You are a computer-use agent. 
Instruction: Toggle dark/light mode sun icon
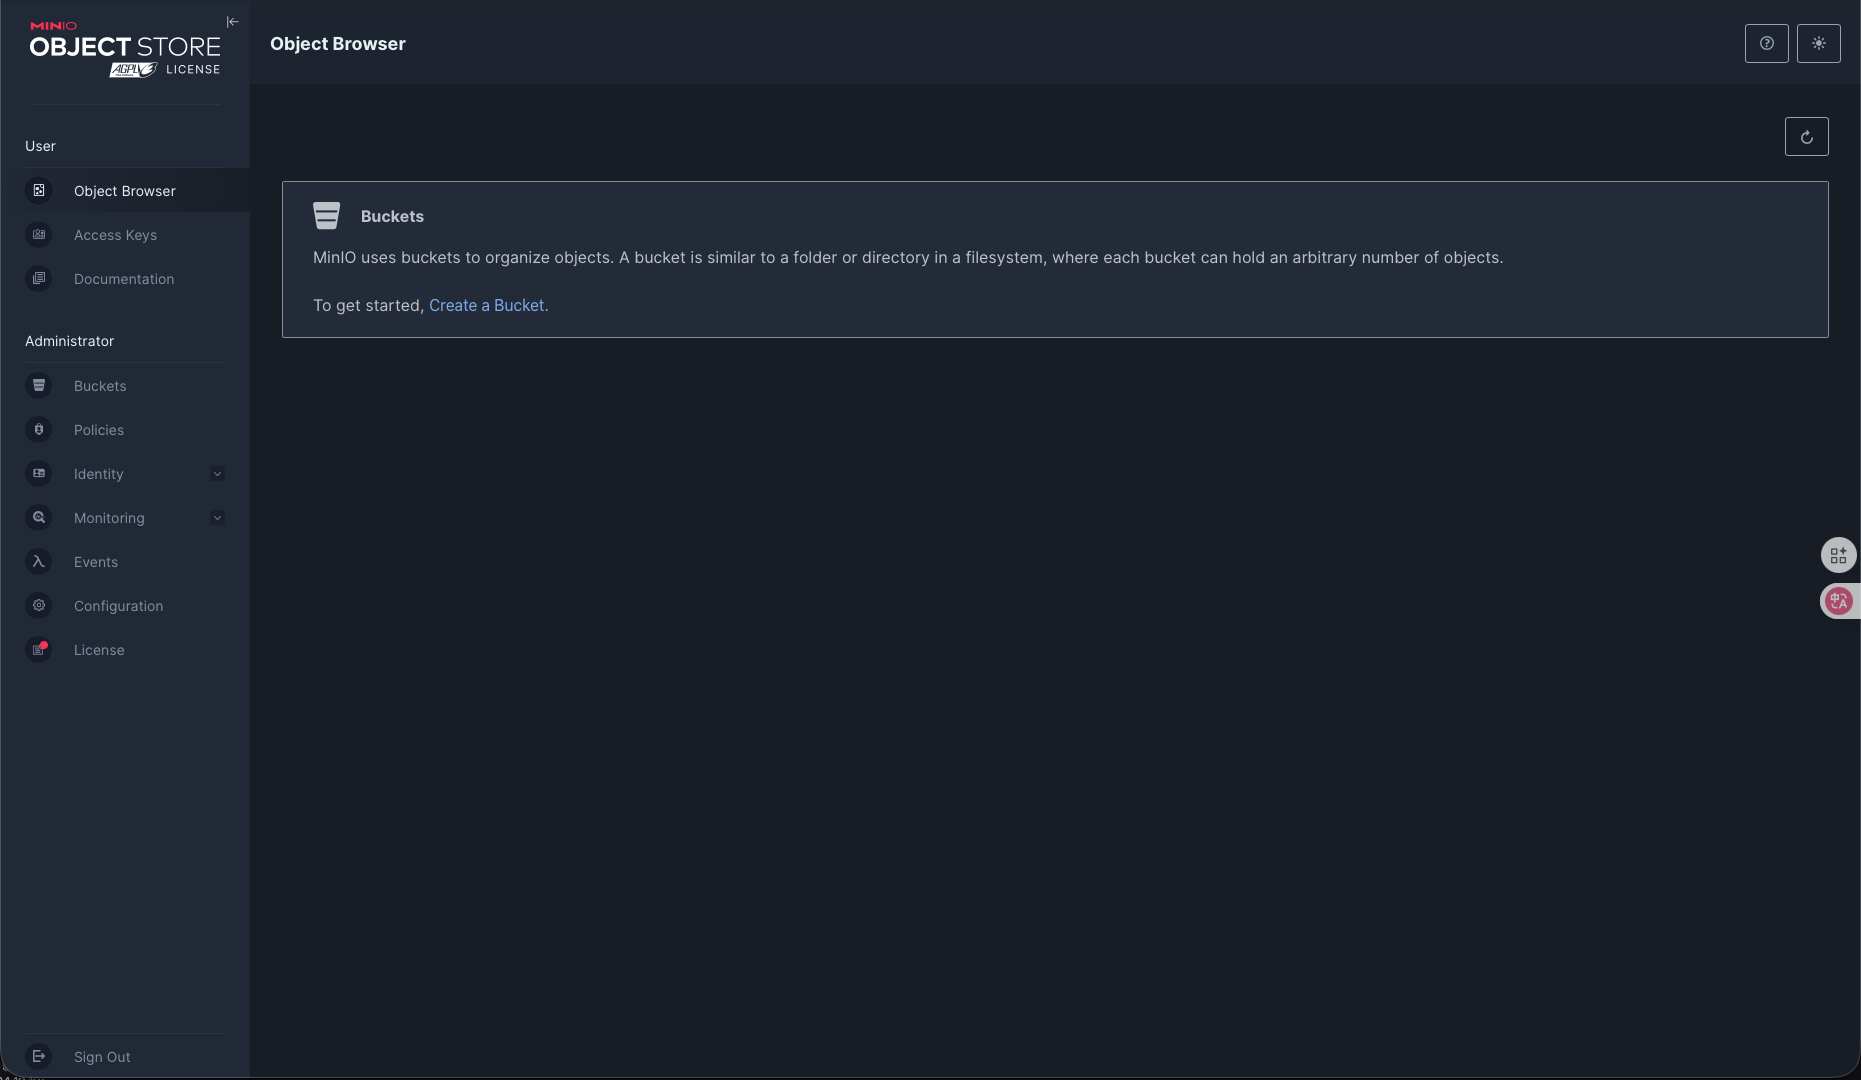point(1818,44)
